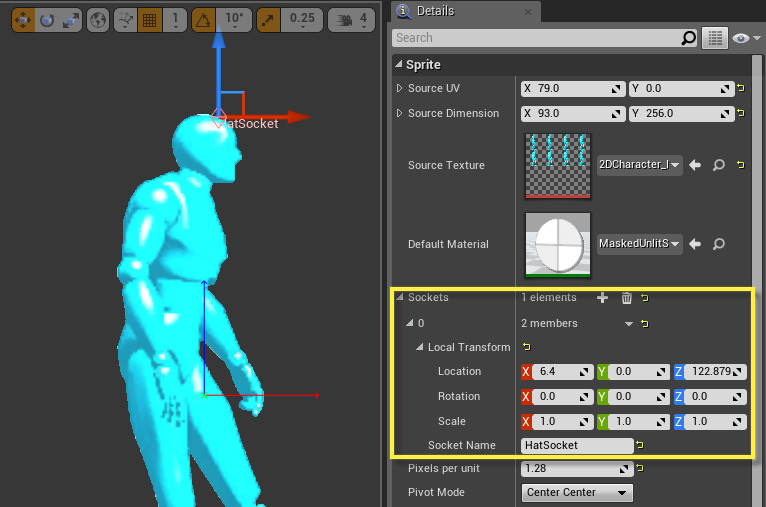Click the Source Texture thumbnail
Image resolution: width=766 pixels, height=507 pixels.
coord(557,165)
